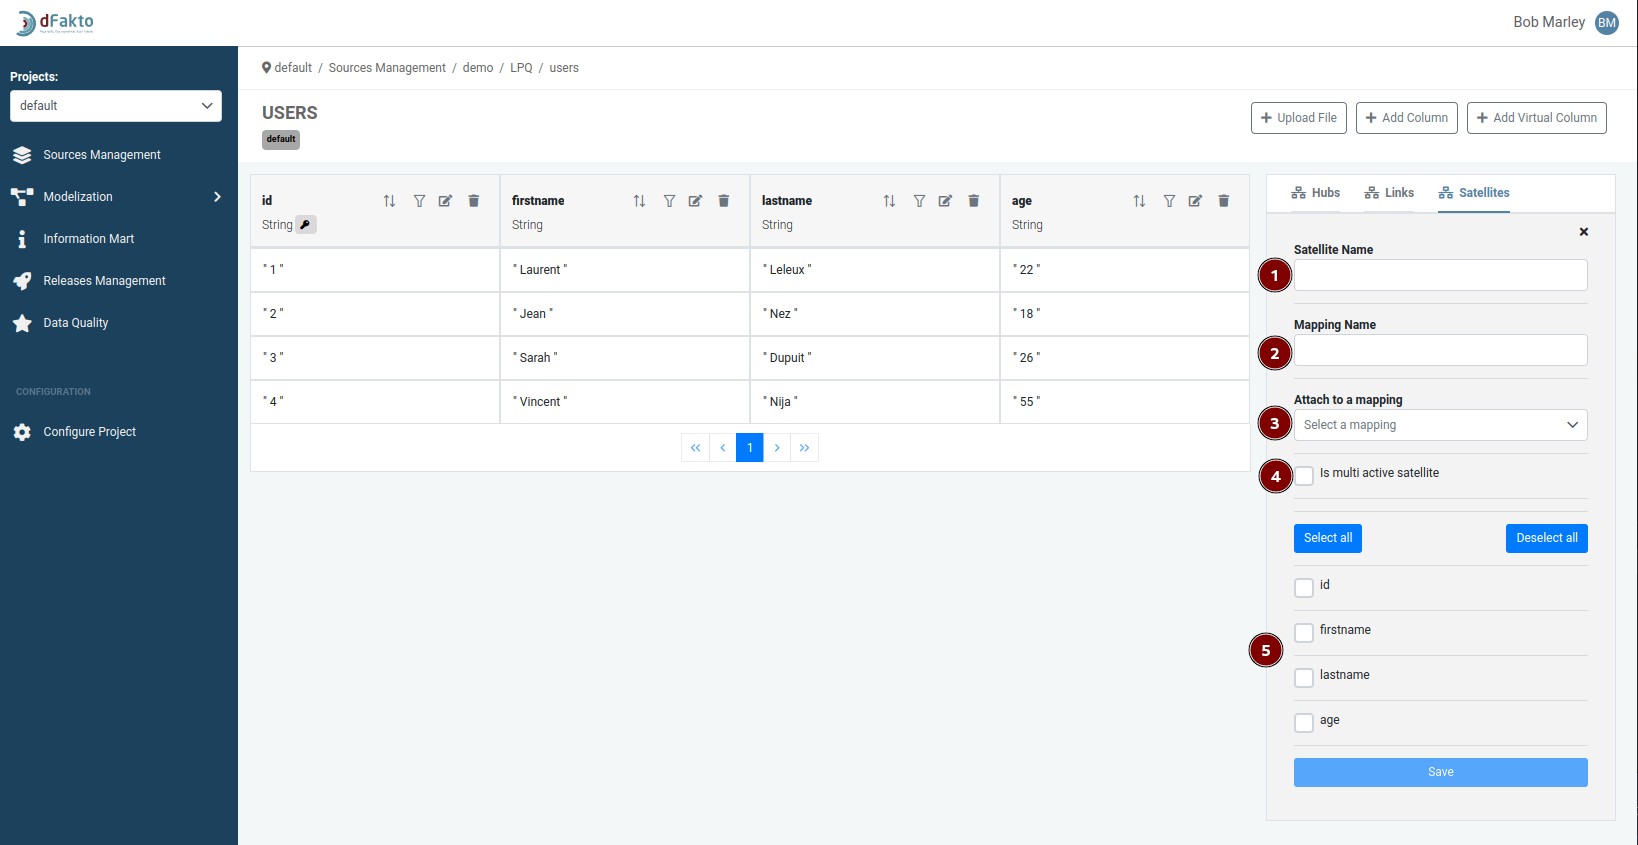The image size is (1638, 845).
Task: Click the key icon under id column
Action: [306, 225]
